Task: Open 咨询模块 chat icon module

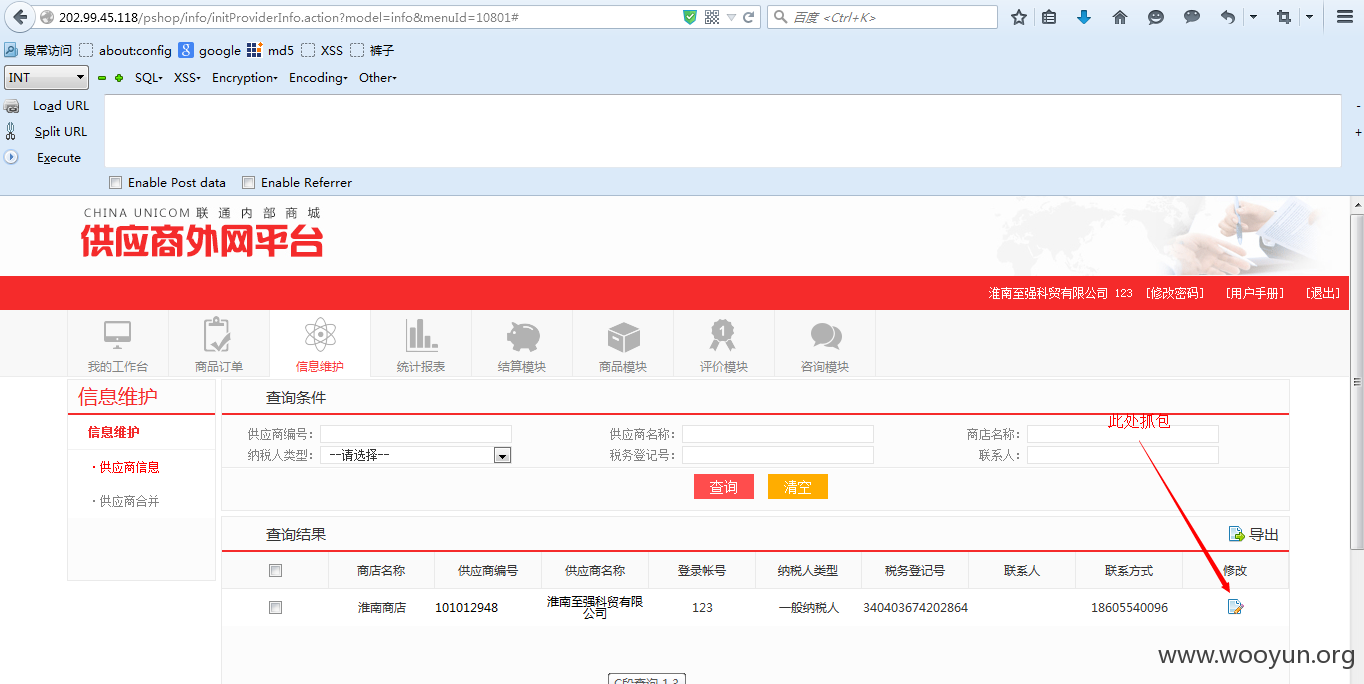Action: (824, 345)
